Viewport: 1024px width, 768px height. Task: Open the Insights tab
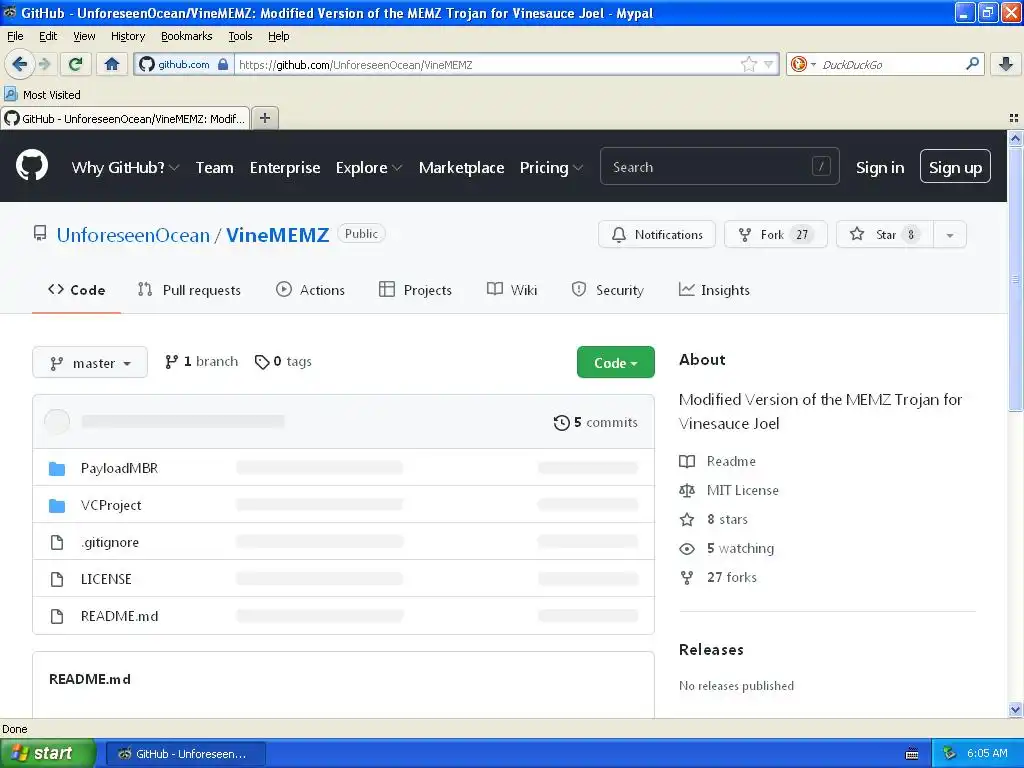(714, 290)
